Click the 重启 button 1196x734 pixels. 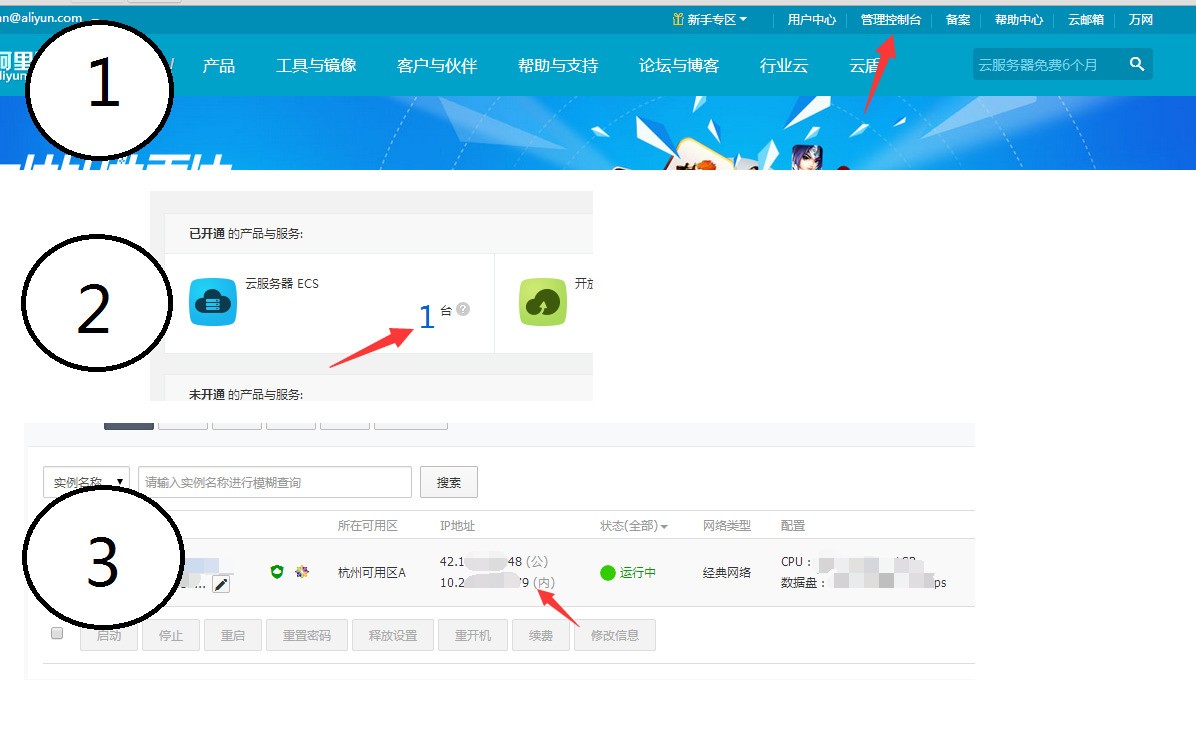tap(233, 635)
